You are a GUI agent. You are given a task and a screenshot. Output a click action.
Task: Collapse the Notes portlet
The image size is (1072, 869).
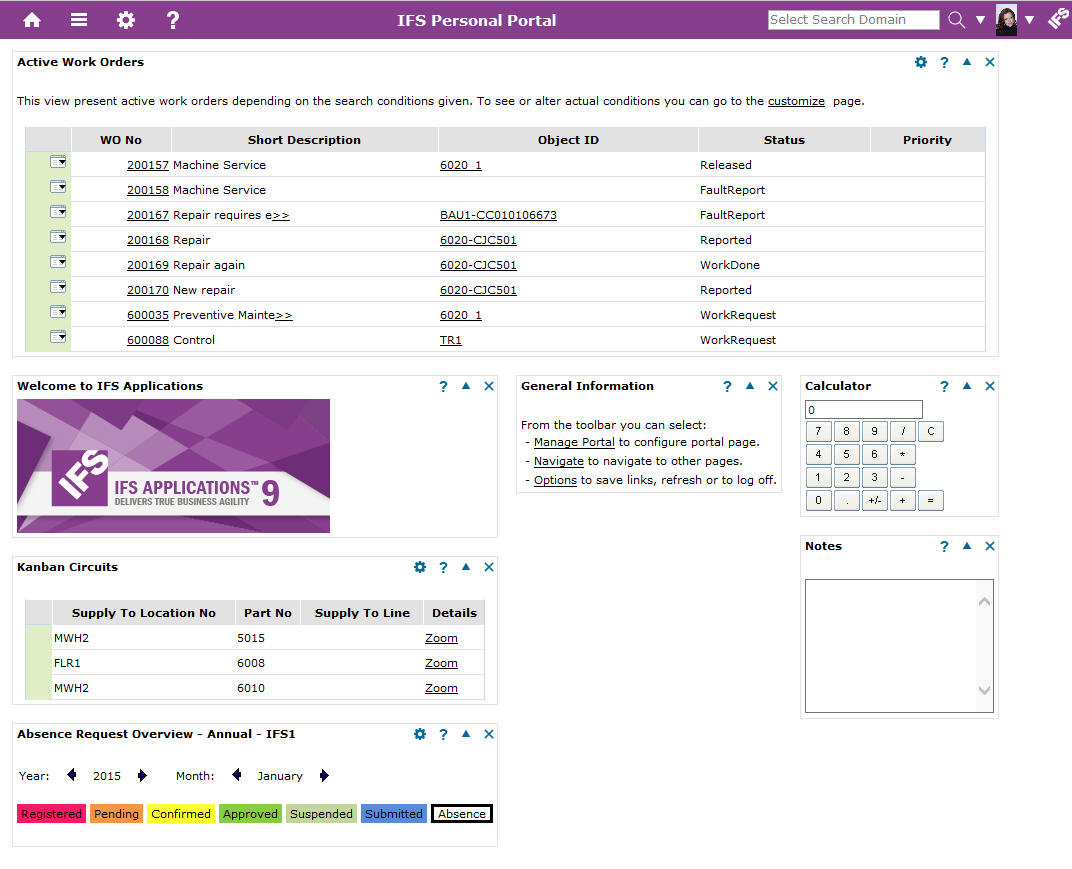point(967,546)
